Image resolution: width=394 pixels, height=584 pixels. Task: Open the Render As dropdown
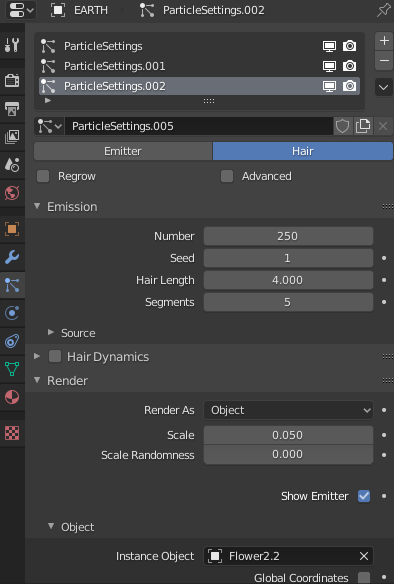288,410
